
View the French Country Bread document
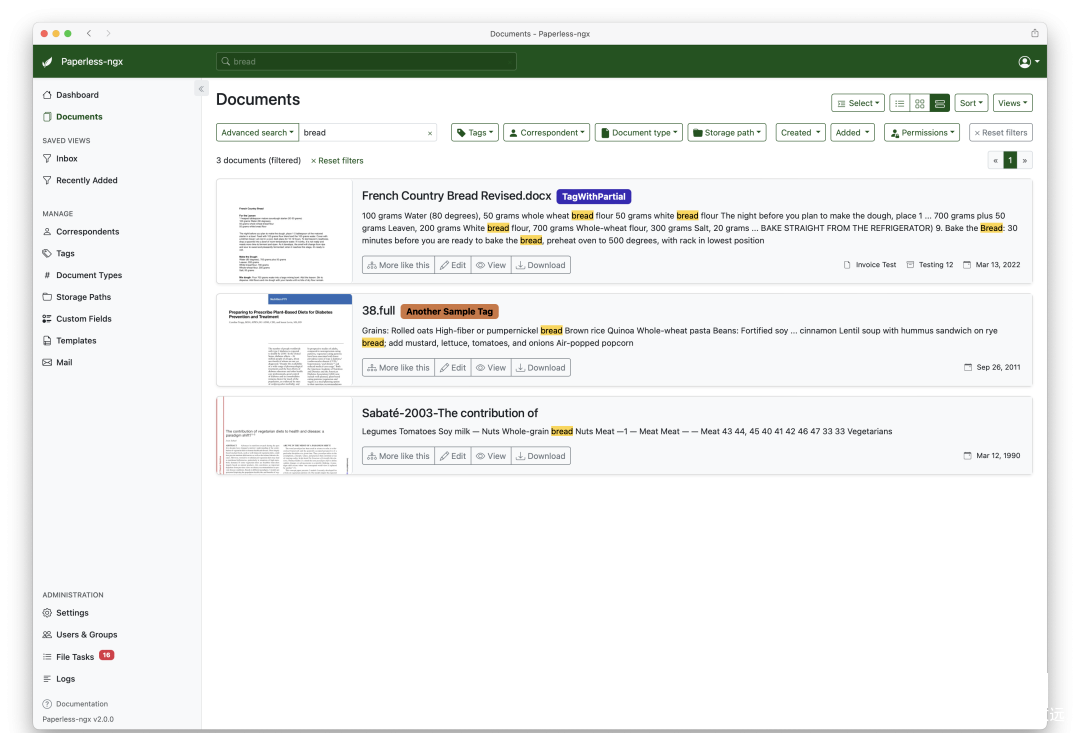[491, 265]
